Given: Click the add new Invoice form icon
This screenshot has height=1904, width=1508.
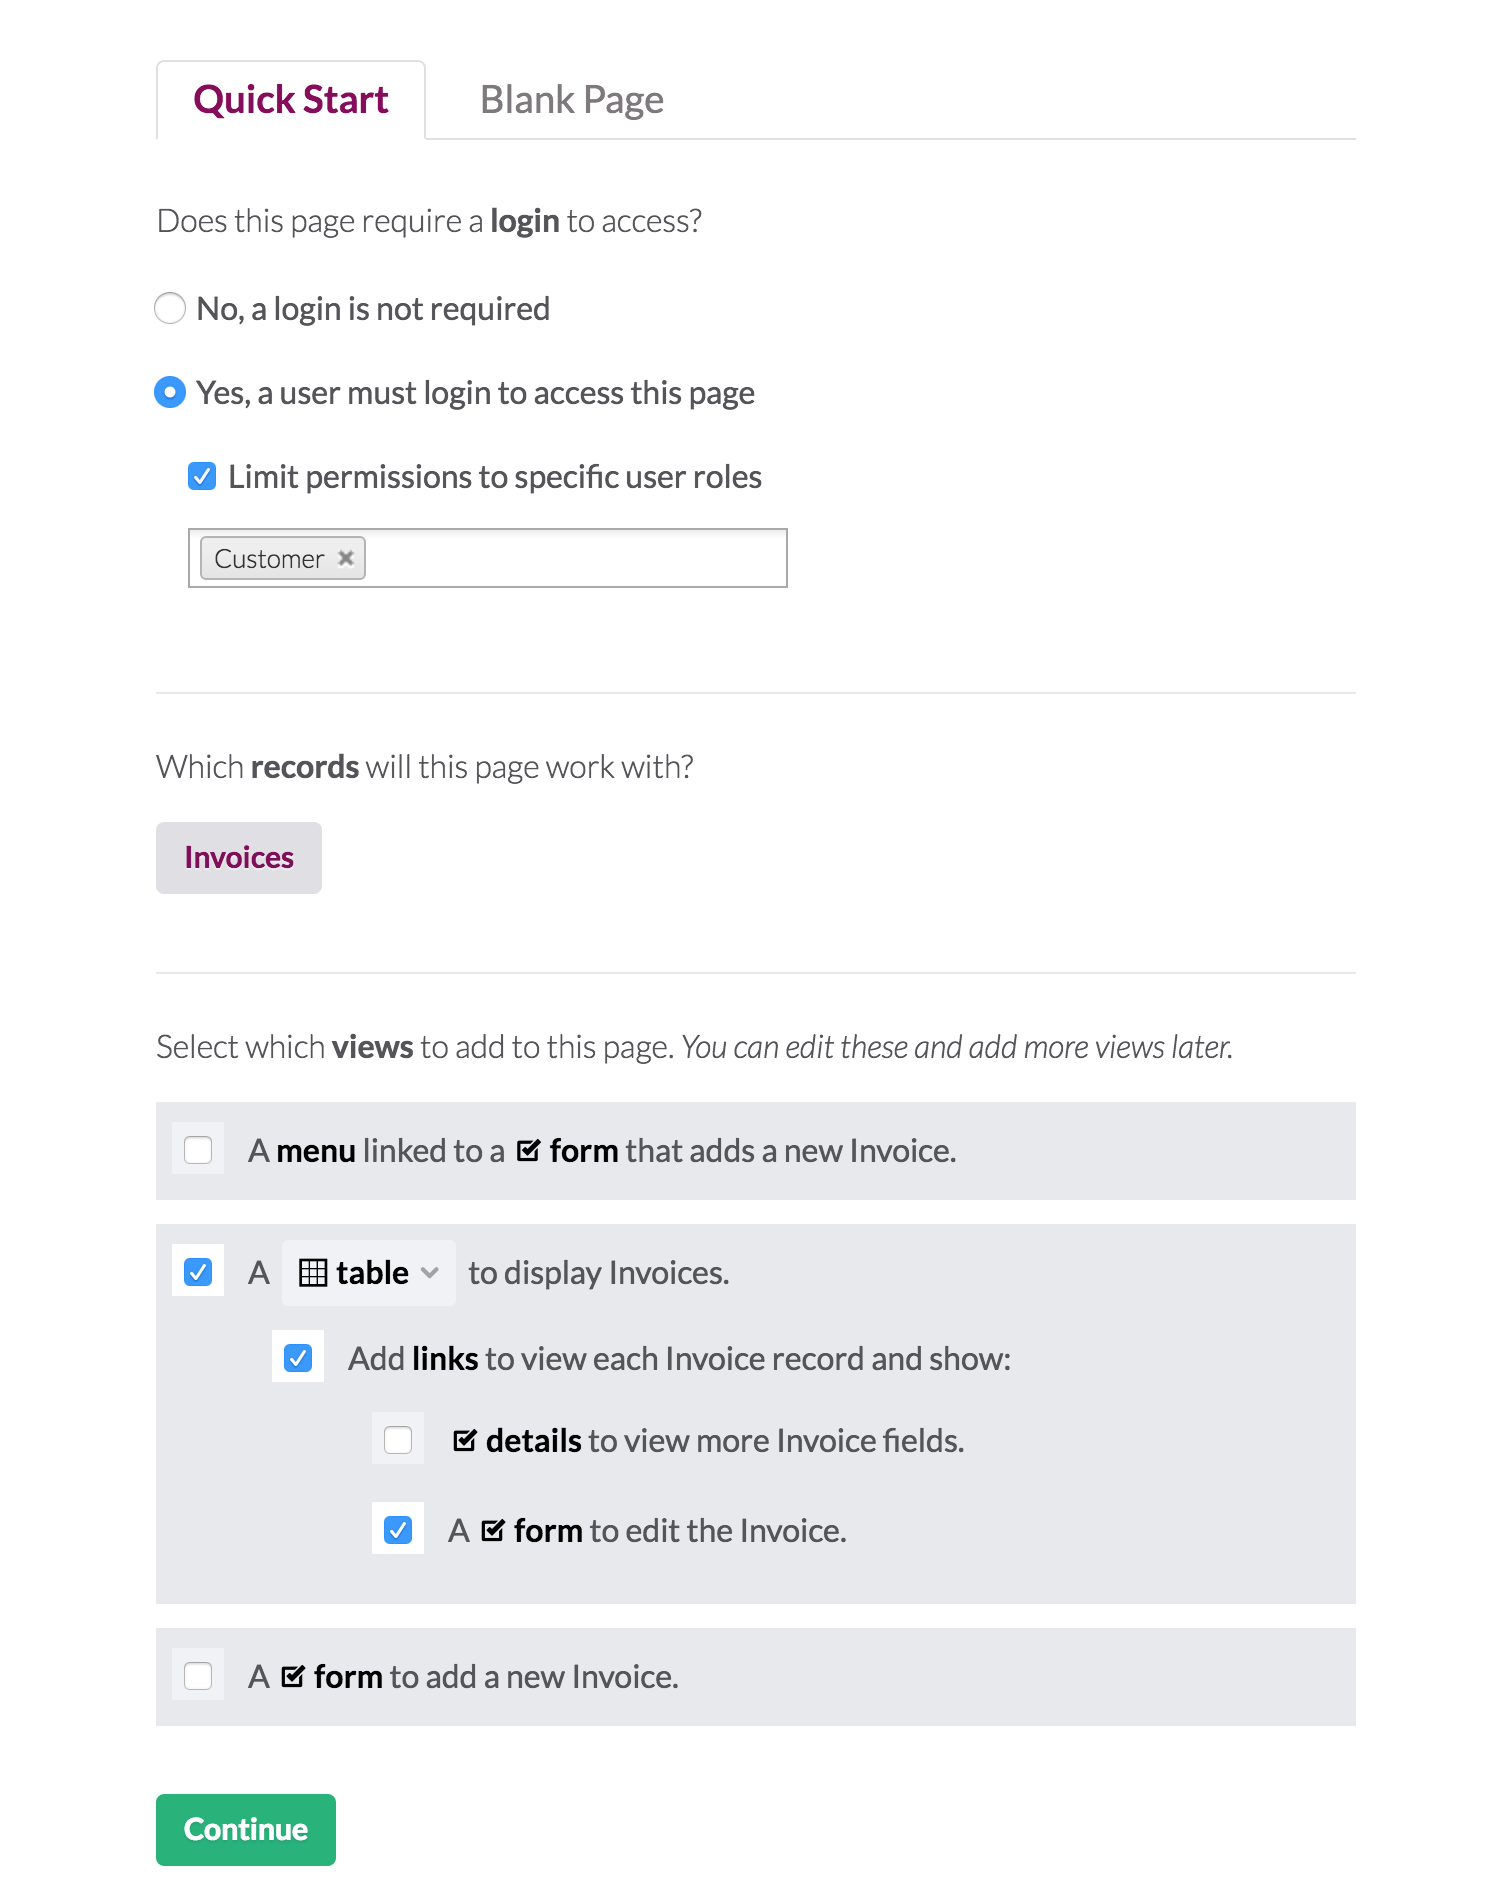Looking at the screenshot, I should pos(293,1677).
